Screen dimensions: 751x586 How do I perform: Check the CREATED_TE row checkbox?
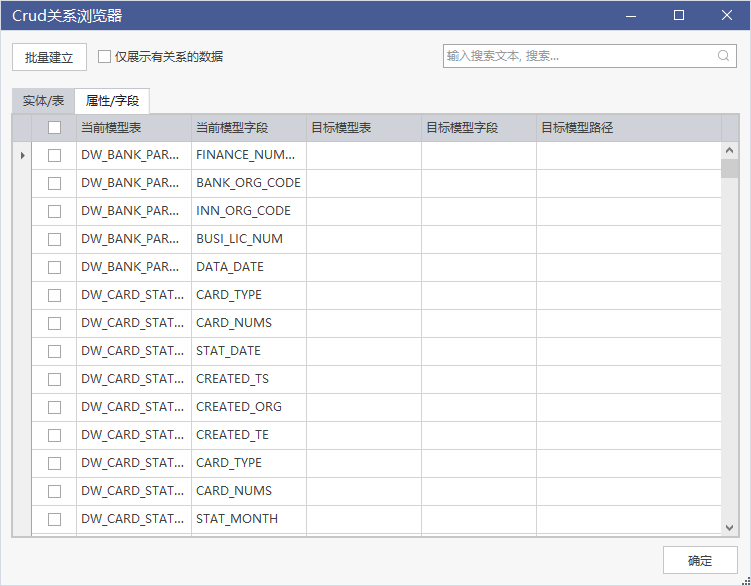coord(55,435)
